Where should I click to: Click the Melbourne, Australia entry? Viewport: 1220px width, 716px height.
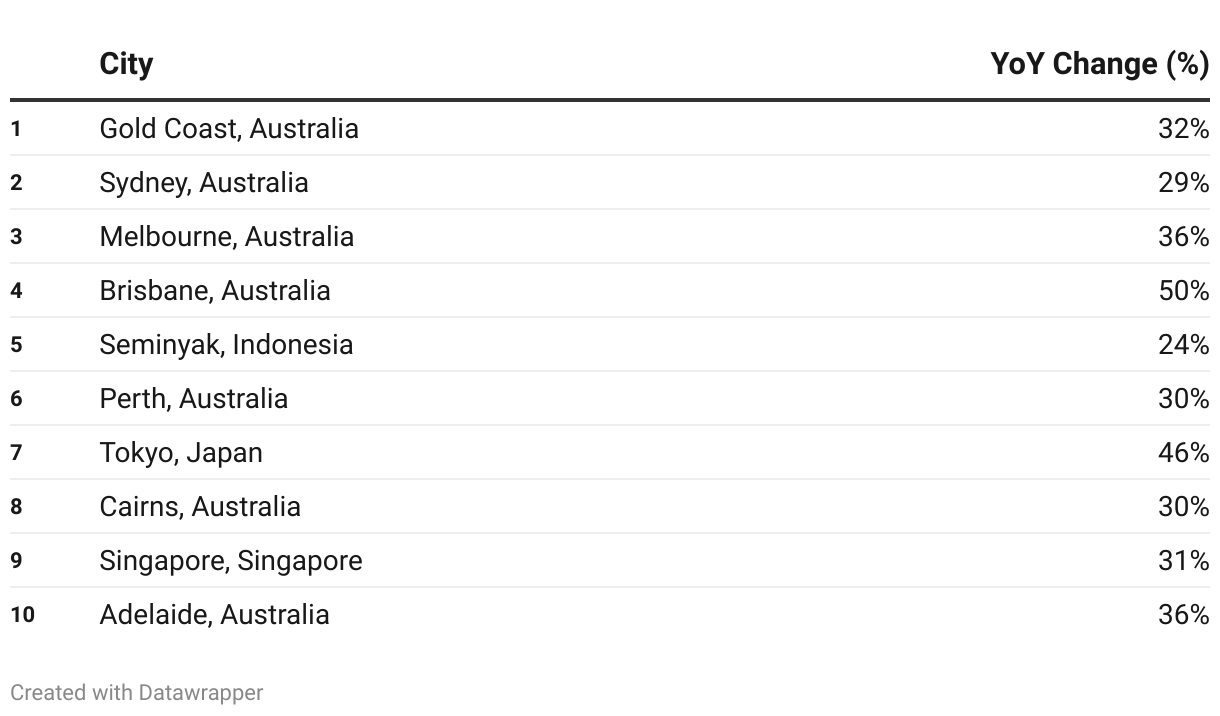tap(227, 236)
